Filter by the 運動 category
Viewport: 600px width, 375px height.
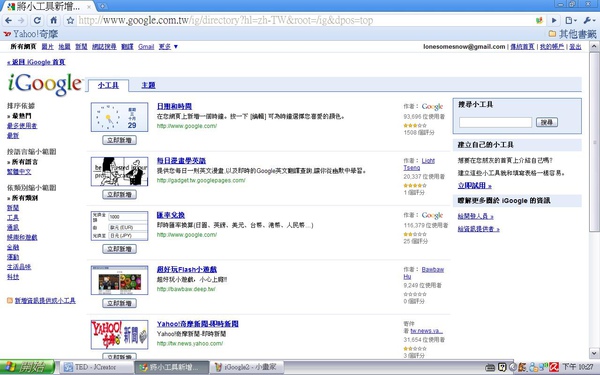(x=13, y=257)
